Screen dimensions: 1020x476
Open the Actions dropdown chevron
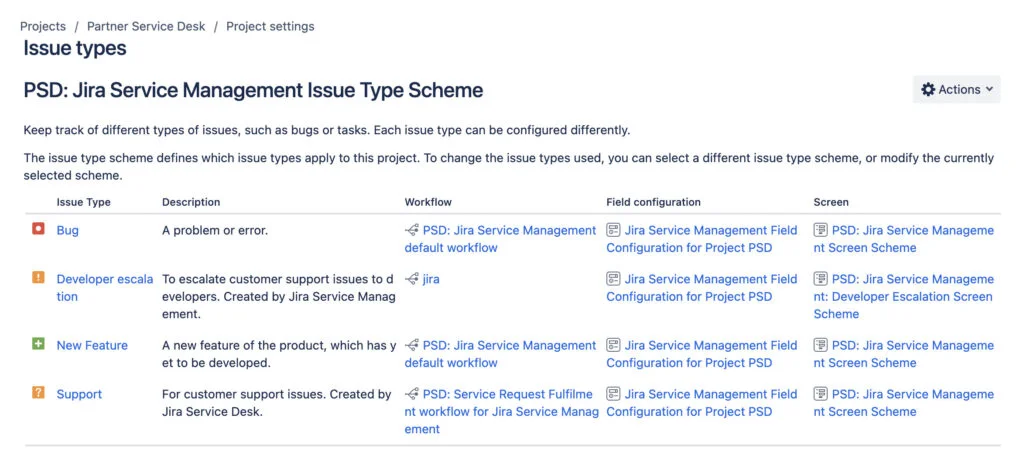(x=989, y=90)
